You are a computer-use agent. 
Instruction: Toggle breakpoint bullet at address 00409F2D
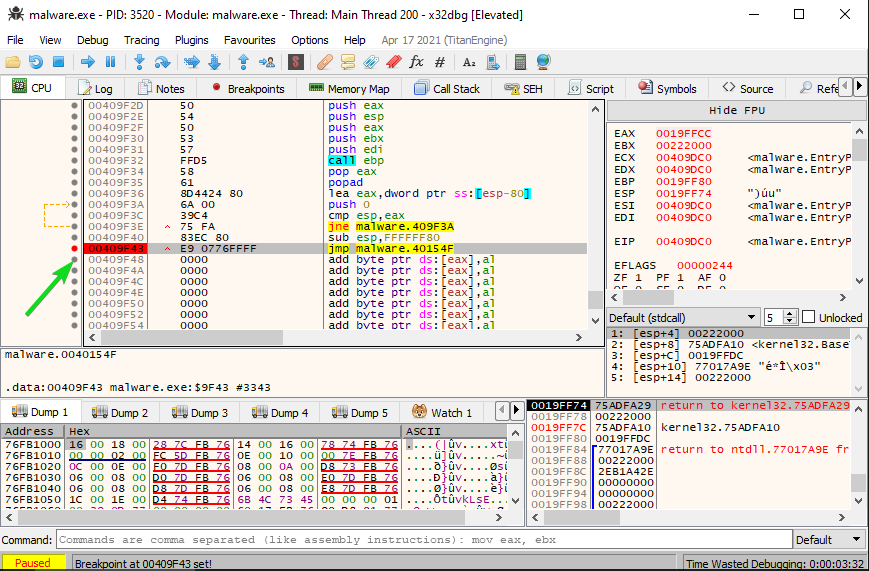point(74,105)
